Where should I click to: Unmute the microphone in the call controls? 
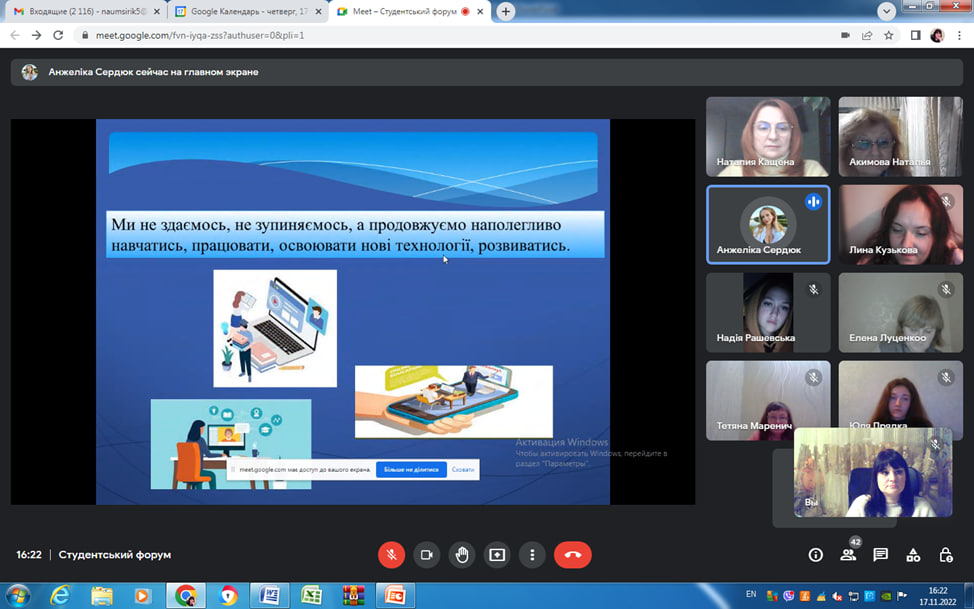click(x=391, y=554)
